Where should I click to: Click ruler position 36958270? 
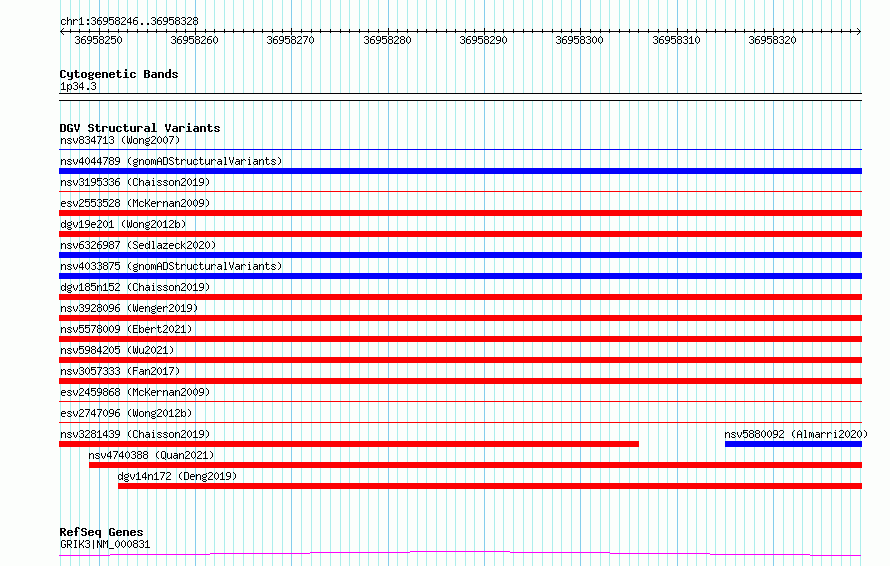pyautogui.click(x=290, y=40)
